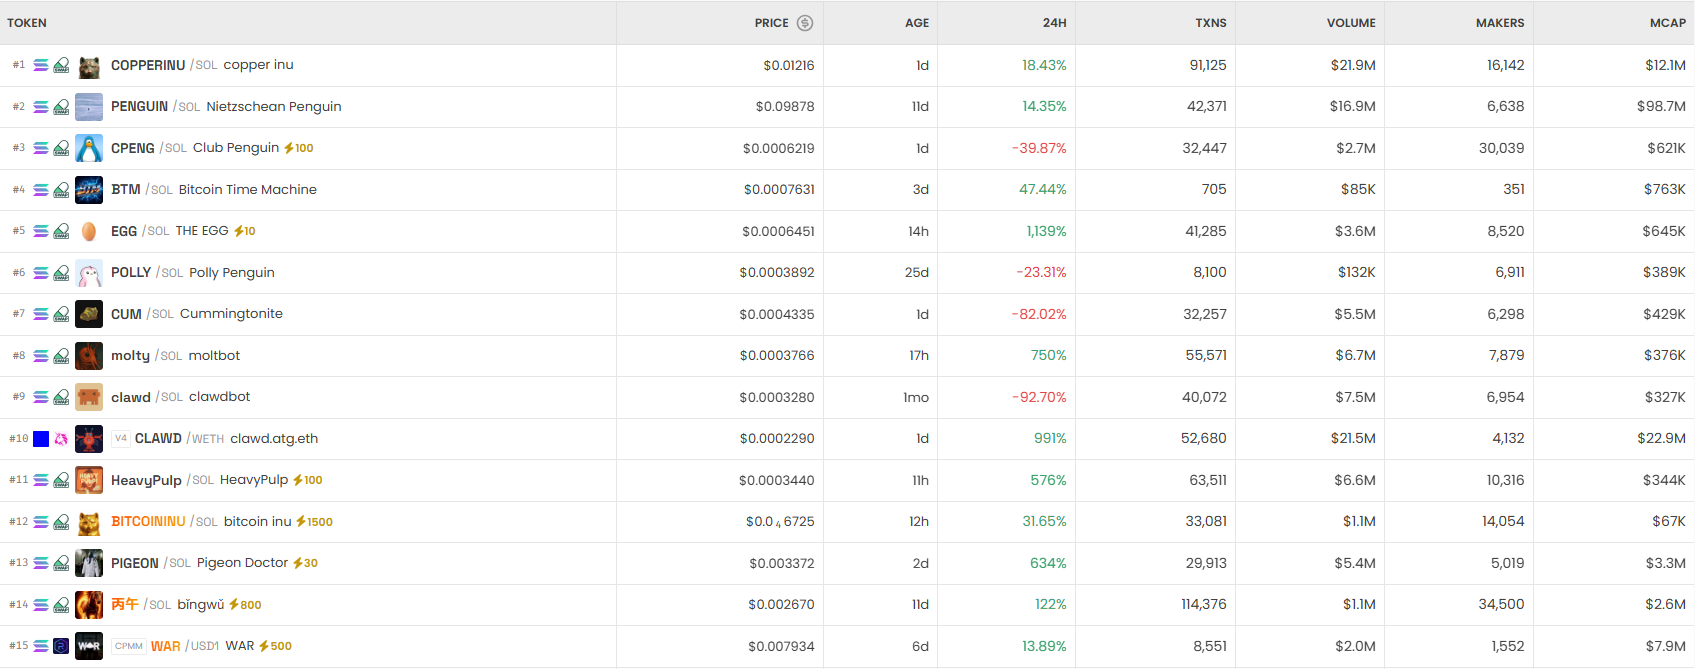The image size is (1695, 669).
Task: Click the PumpSwap DEX icon in BTM row
Action: (x=61, y=190)
